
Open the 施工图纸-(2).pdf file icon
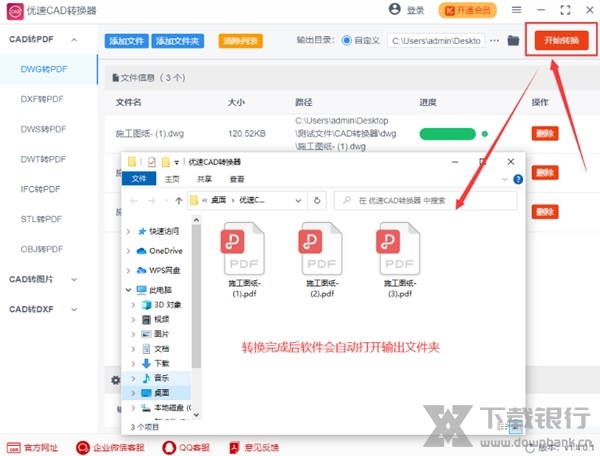[x=321, y=248]
